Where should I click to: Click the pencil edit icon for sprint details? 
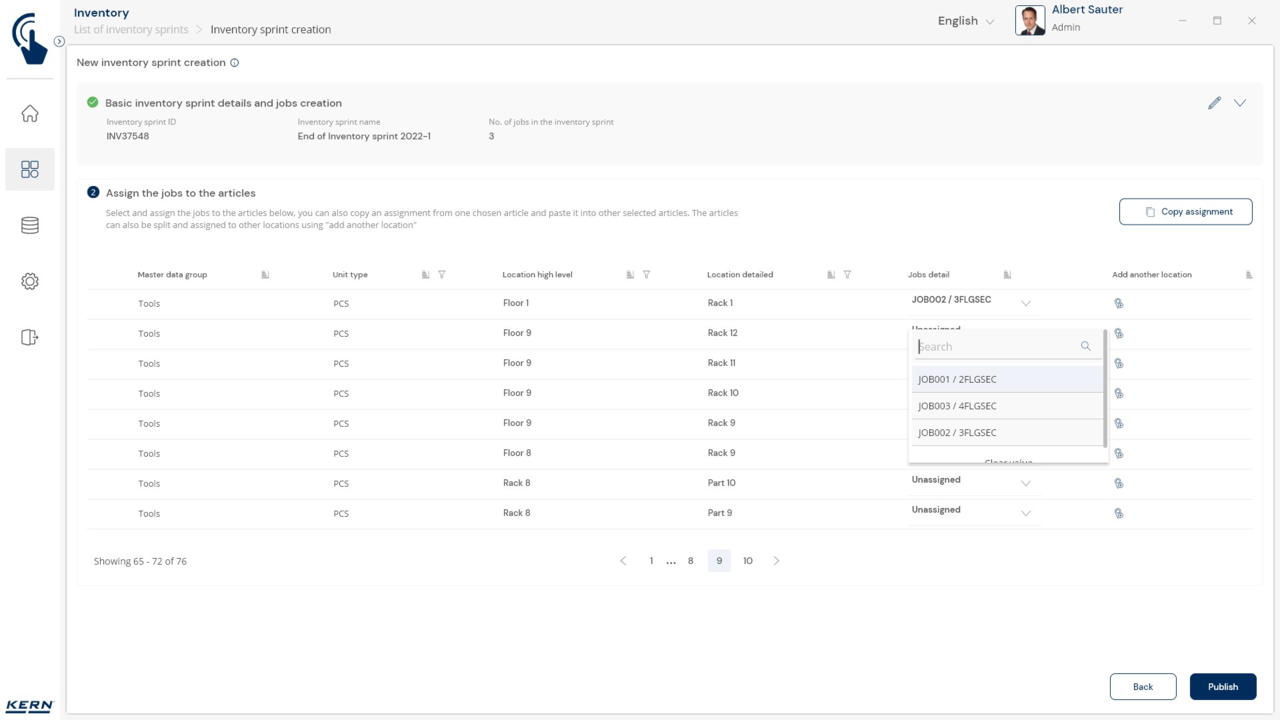pyautogui.click(x=1214, y=103)
